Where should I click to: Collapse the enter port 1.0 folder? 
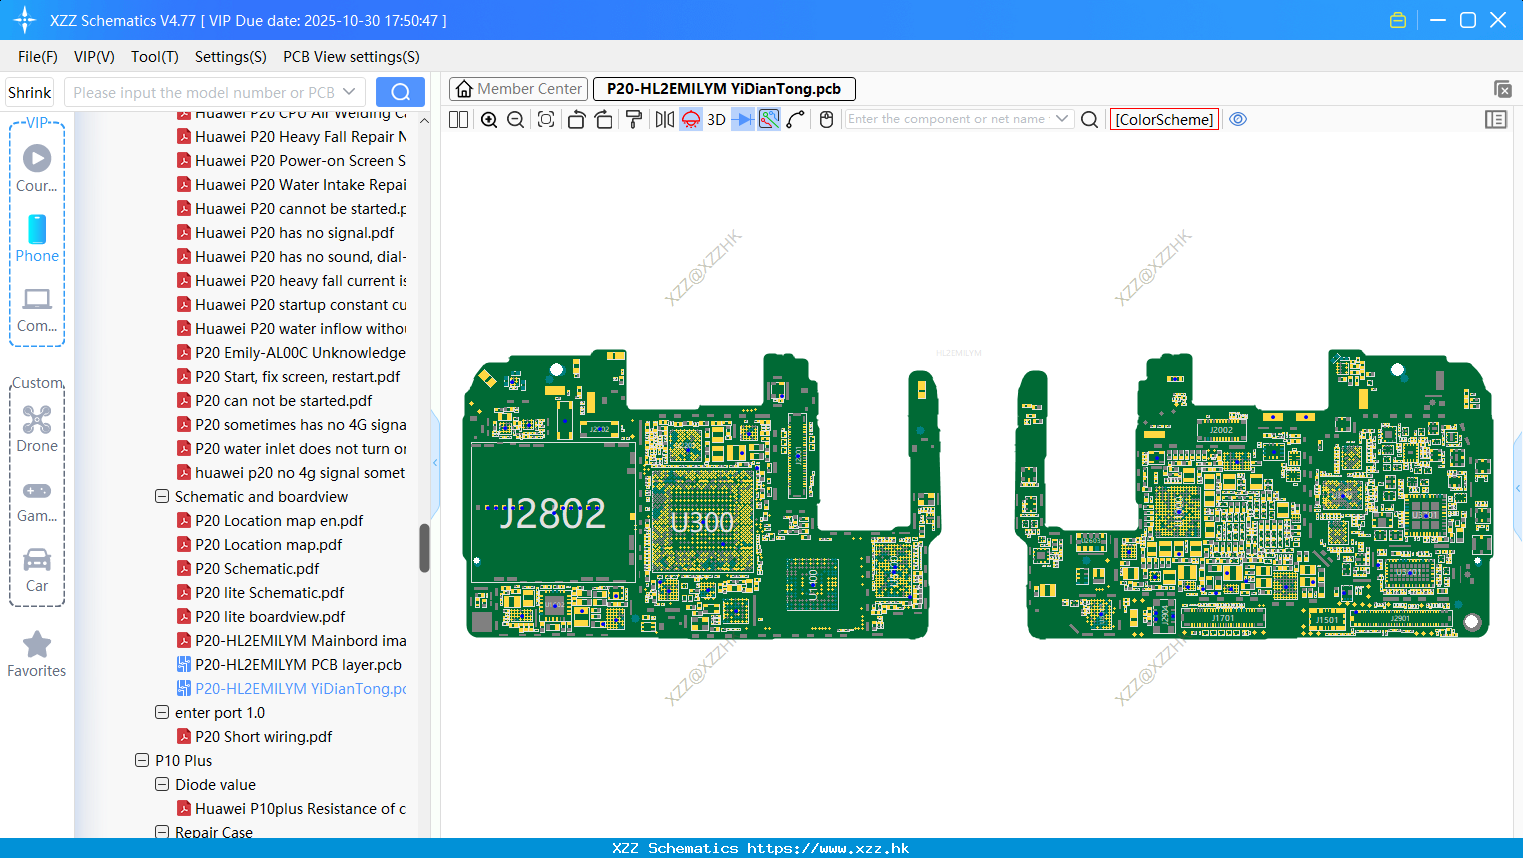pyautogui.click(x=162, y=712)
